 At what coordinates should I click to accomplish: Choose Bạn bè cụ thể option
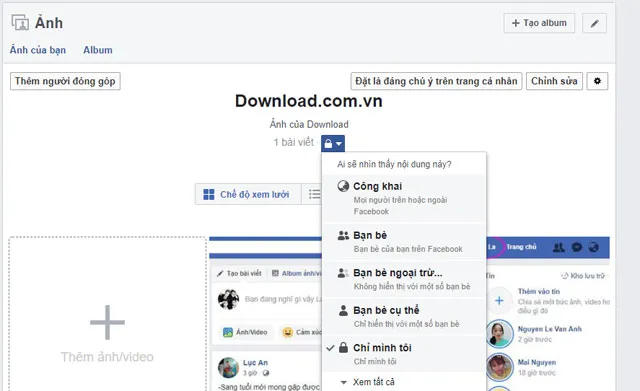[404, 317]
